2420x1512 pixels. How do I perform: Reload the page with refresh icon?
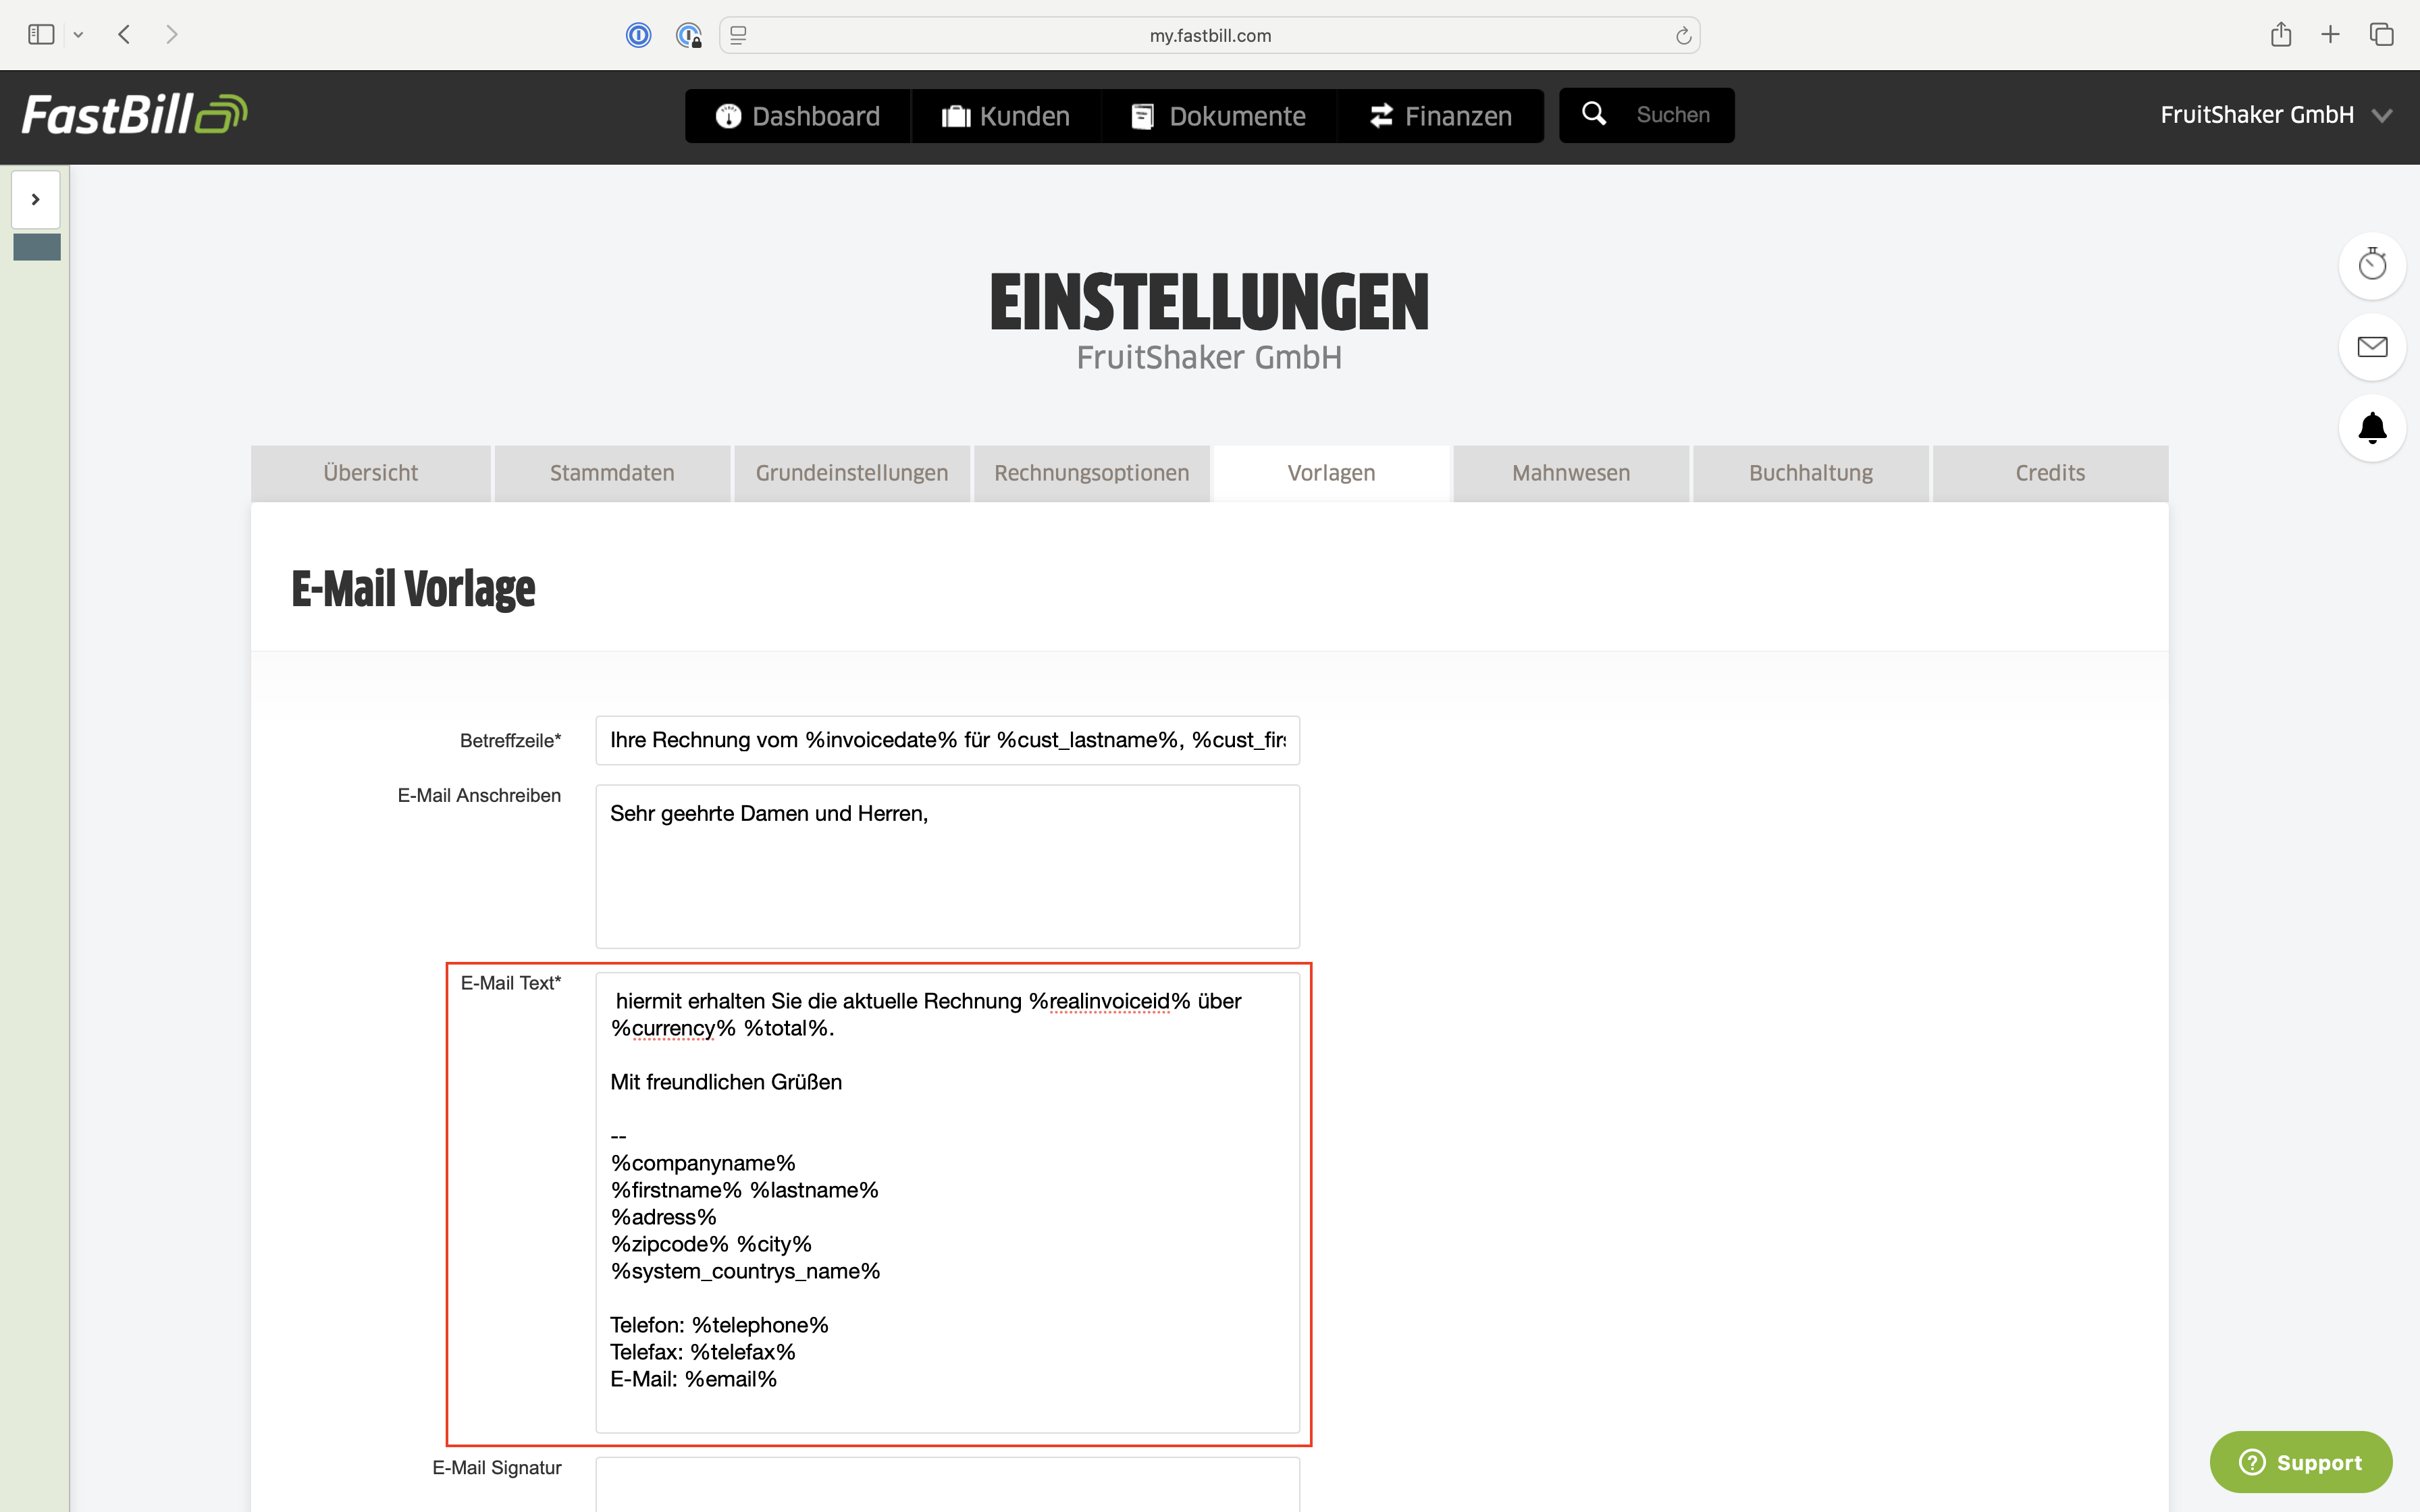point(1683,36)
